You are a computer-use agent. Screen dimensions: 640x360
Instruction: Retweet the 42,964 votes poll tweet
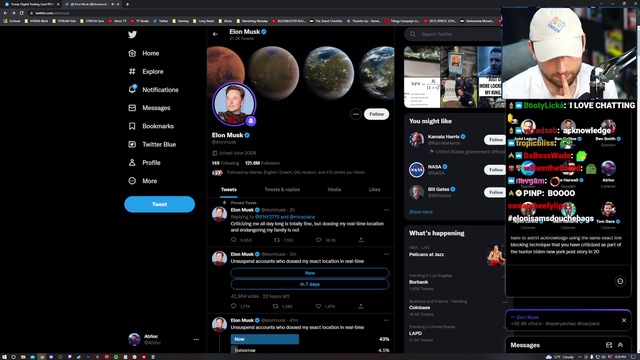point(276,306)
